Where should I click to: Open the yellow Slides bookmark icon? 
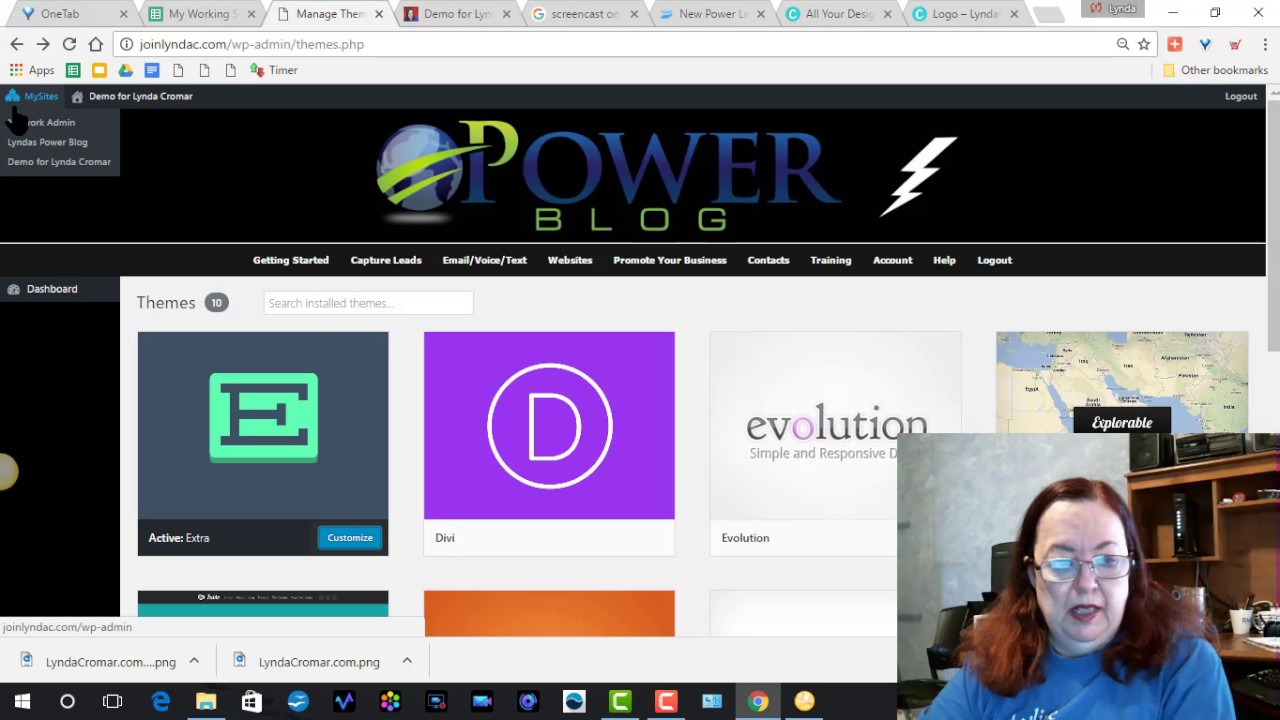pos(99,70)
